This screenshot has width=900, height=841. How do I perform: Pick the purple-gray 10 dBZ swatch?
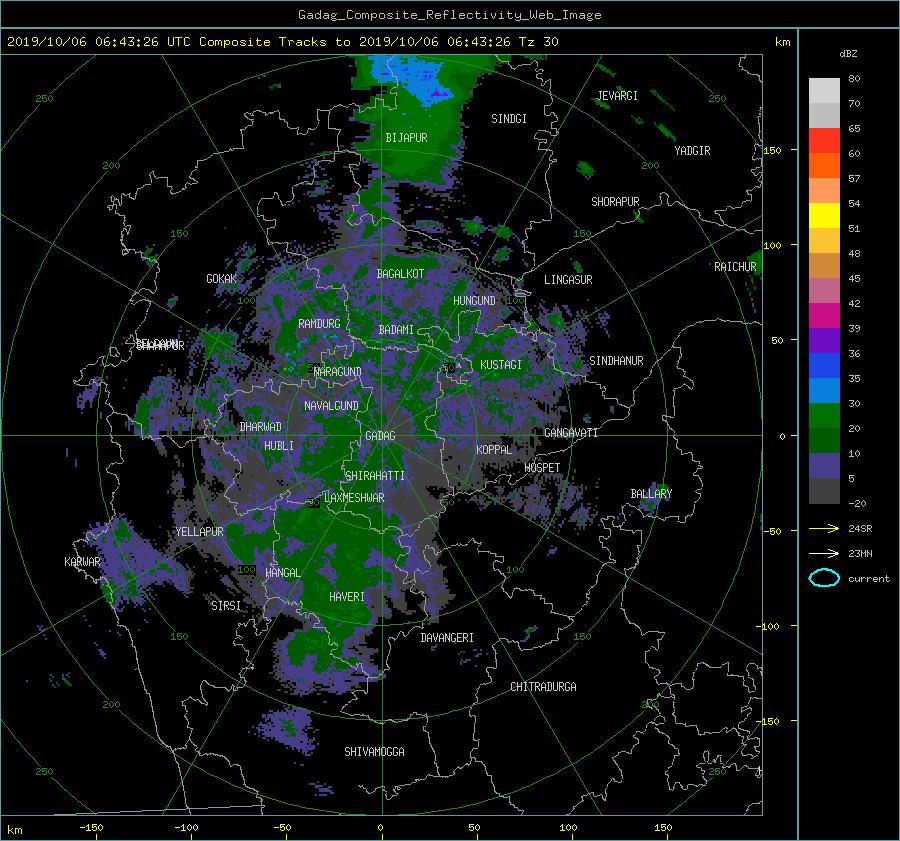click(x=824, y=466)
